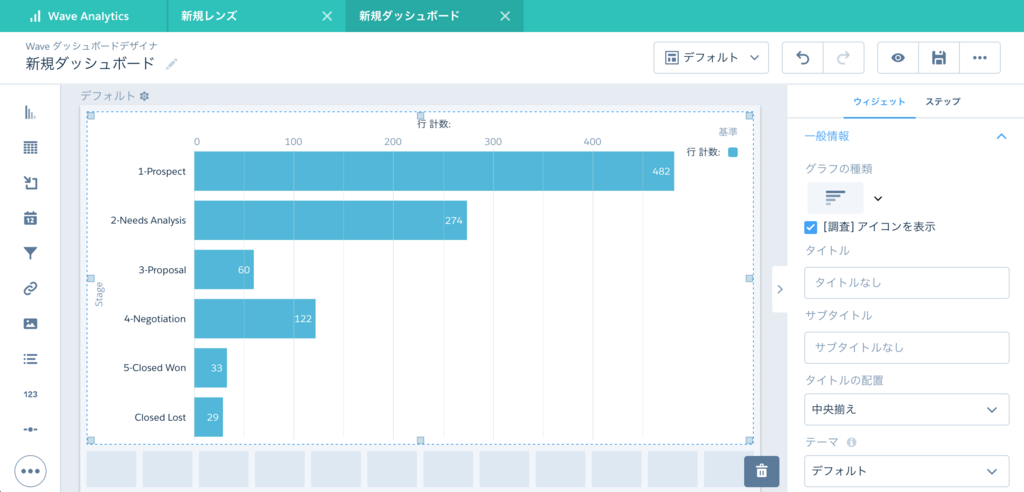Select the date widget calendar icon
The height and width of the screenshot is (492, 1024).
coord(30,218)
